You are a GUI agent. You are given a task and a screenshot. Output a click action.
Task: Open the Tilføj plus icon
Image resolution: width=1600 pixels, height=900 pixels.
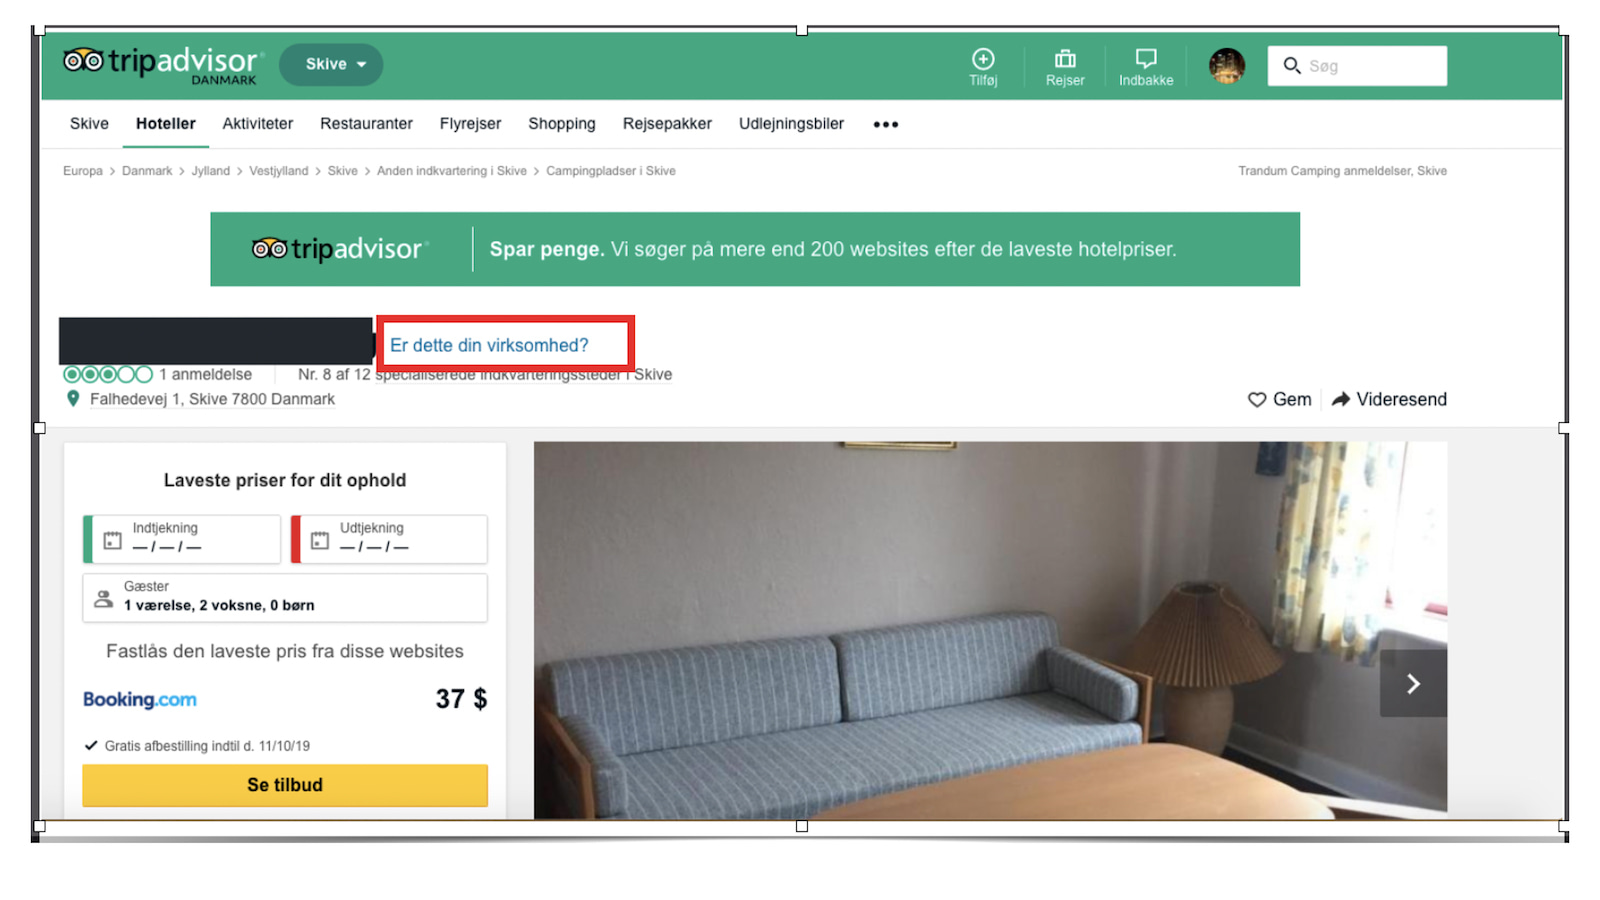(x=983, y=58)
